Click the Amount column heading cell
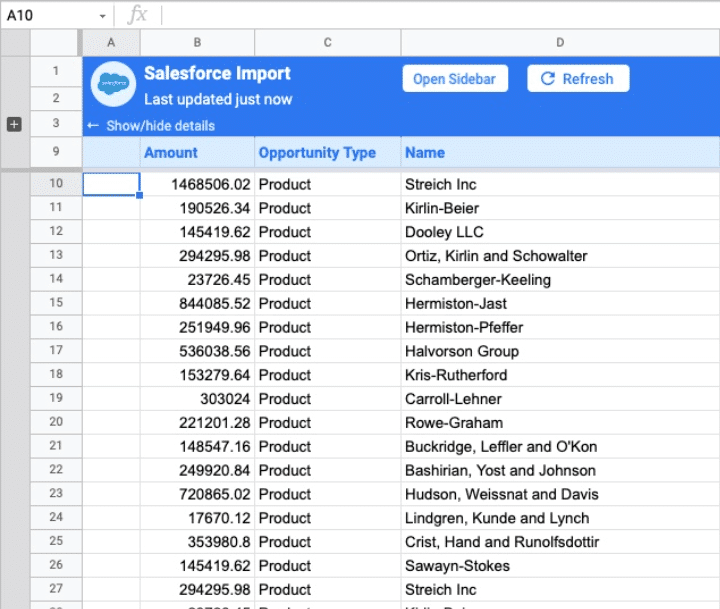This screenshot has width=720, height=609. pos(197,152)
